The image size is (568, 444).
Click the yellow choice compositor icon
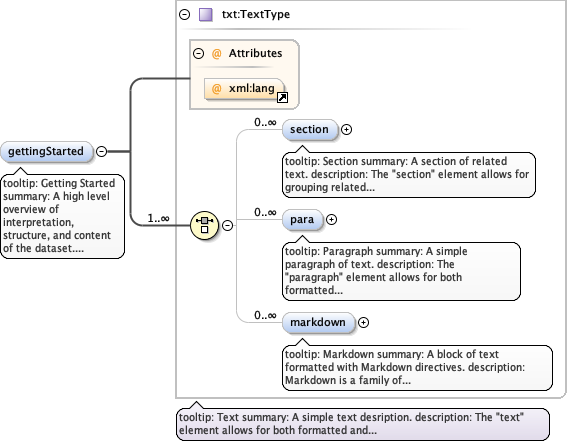204,225
